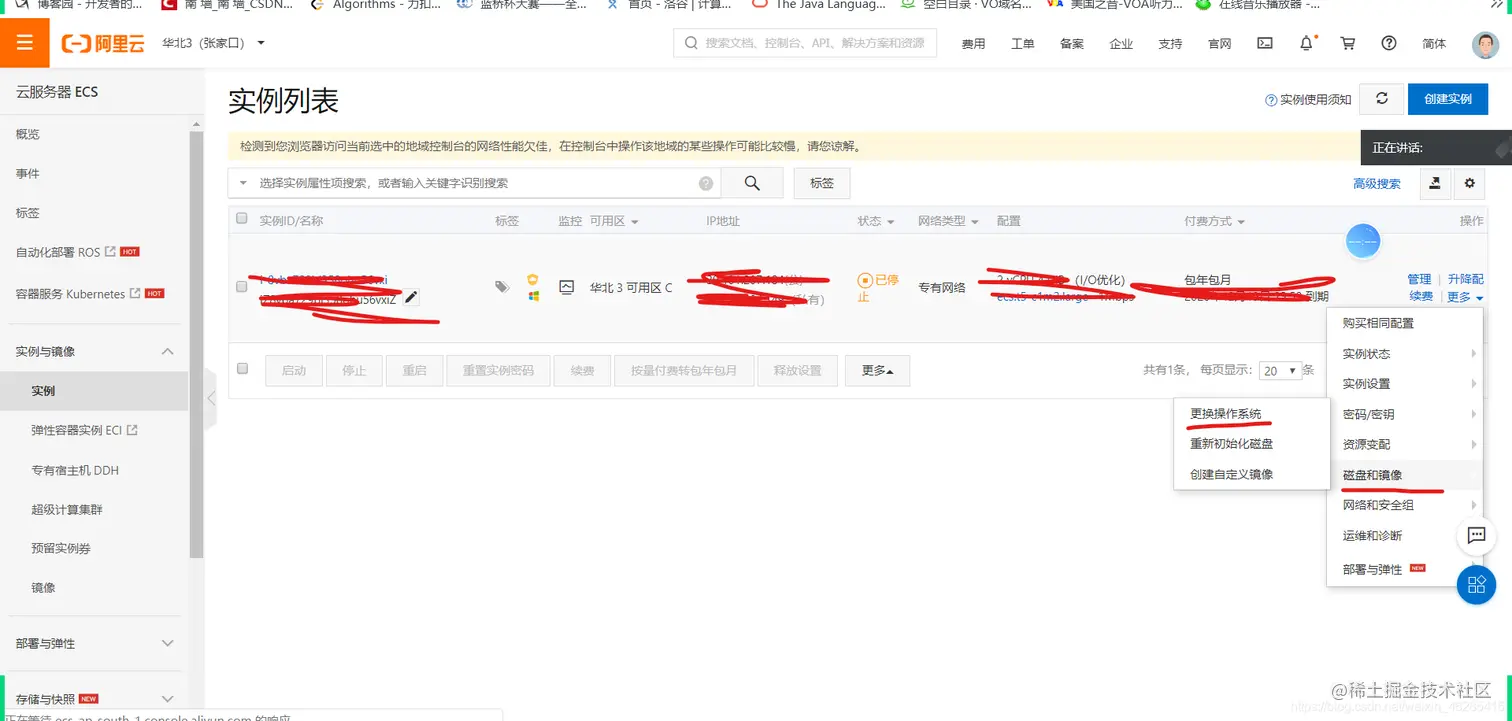
Task: Click the help question mark icon
Action: pos(1389,43)
